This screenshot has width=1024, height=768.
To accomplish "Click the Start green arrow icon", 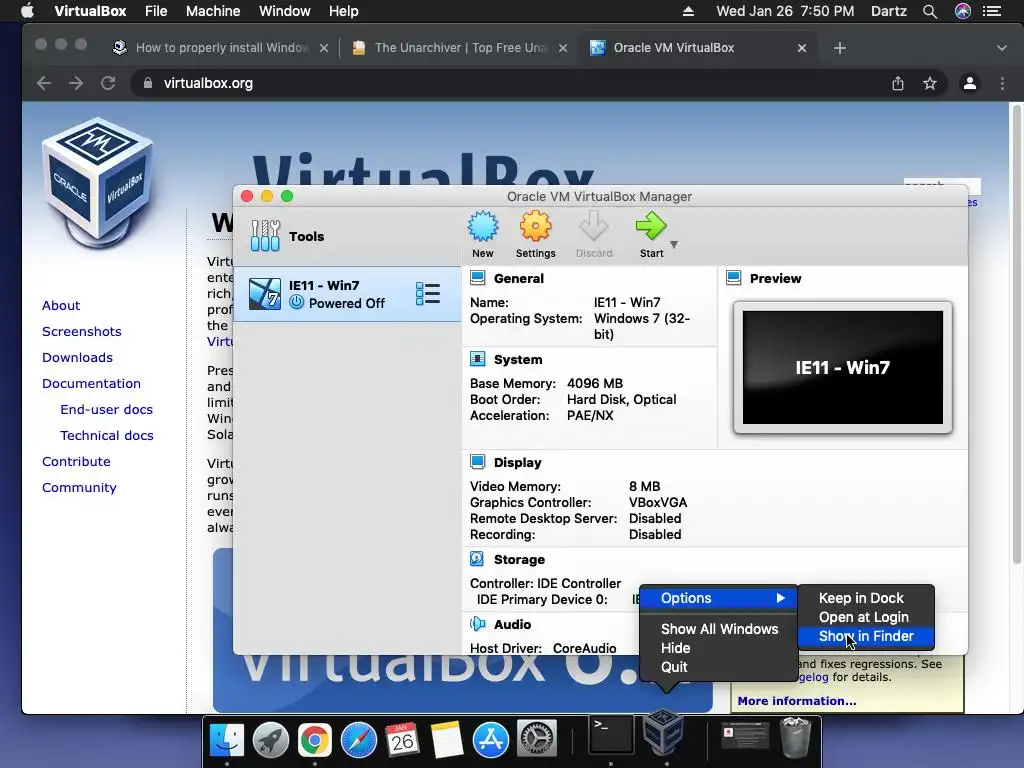I will point(651,227).
